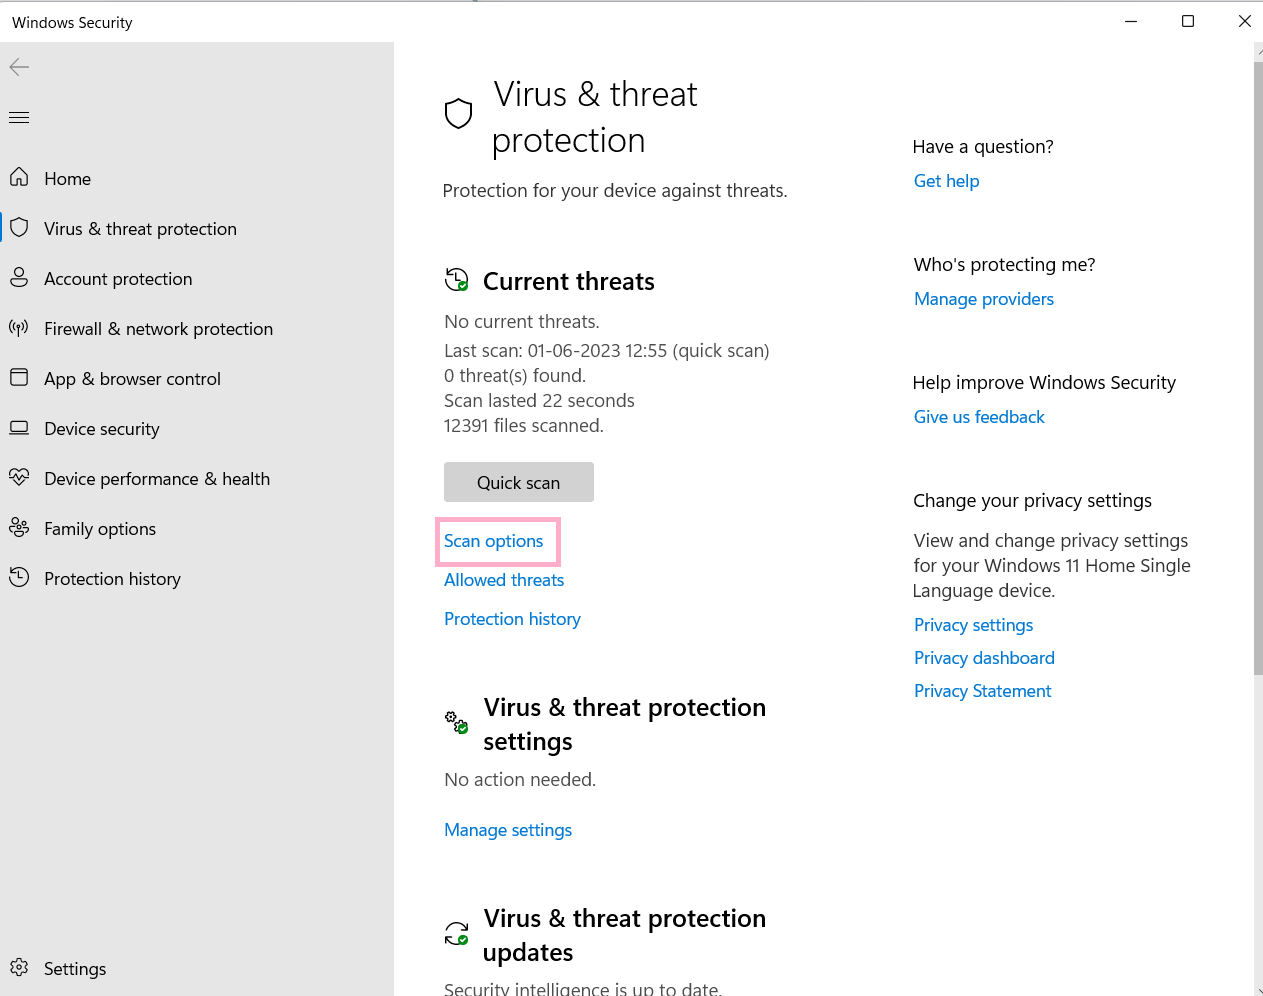Image resolution: width=1263 pixels, height=996 pixels.
Task: Click the Firewall network antenna icon
Action: coord(19,328)
